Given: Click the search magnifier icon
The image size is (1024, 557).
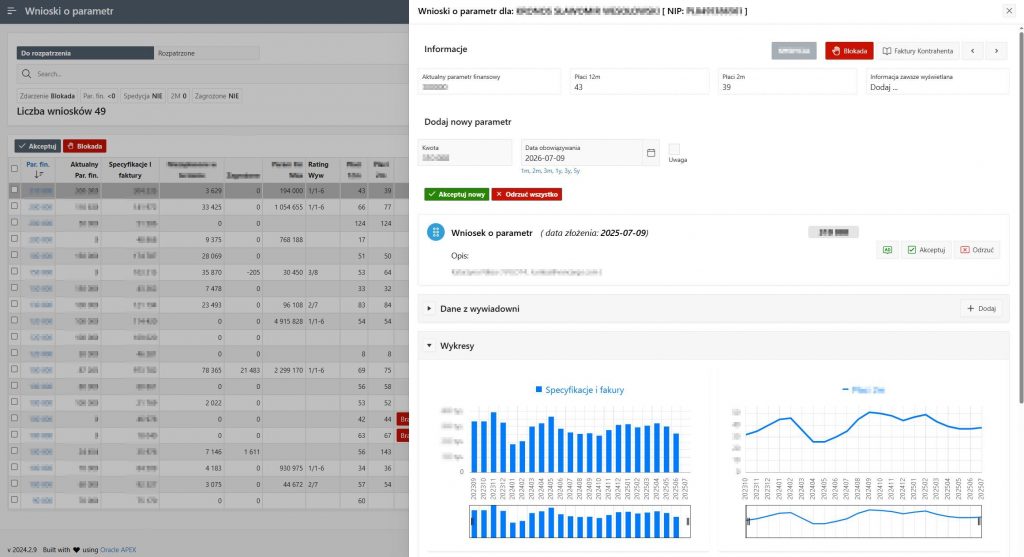Looking at the screenshot, I should point(26,74).
